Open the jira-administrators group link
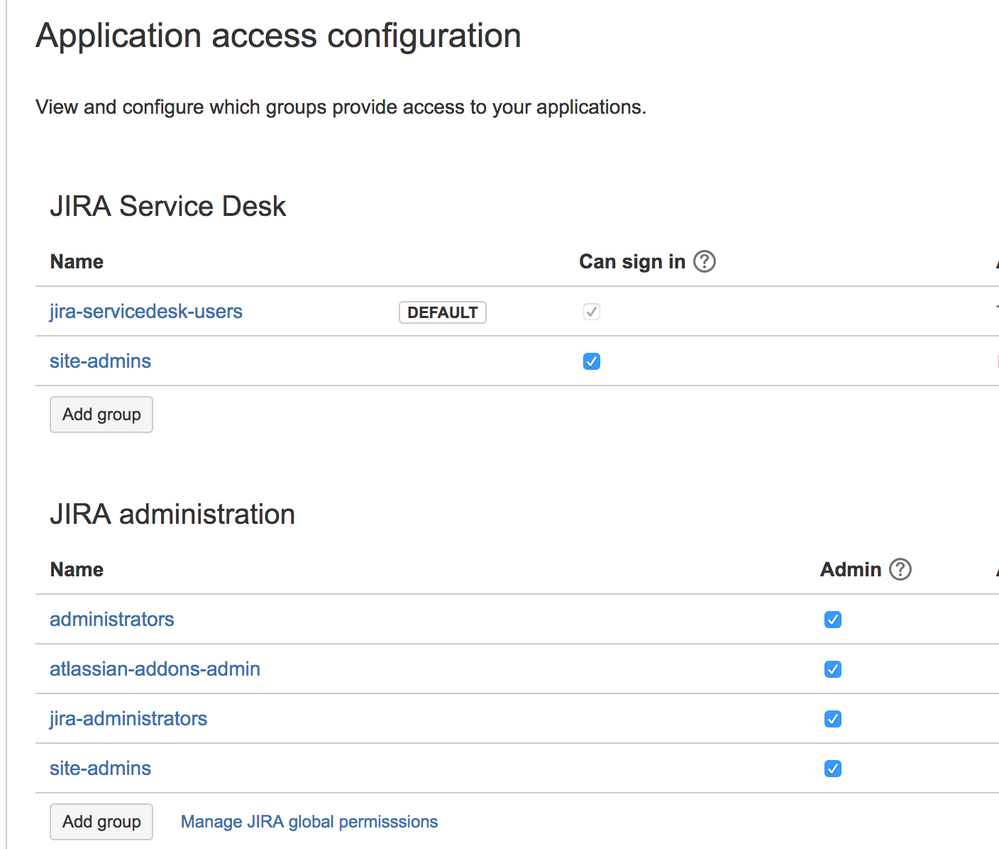The width and height of the screenshot is (999, 849). point(128,718)
